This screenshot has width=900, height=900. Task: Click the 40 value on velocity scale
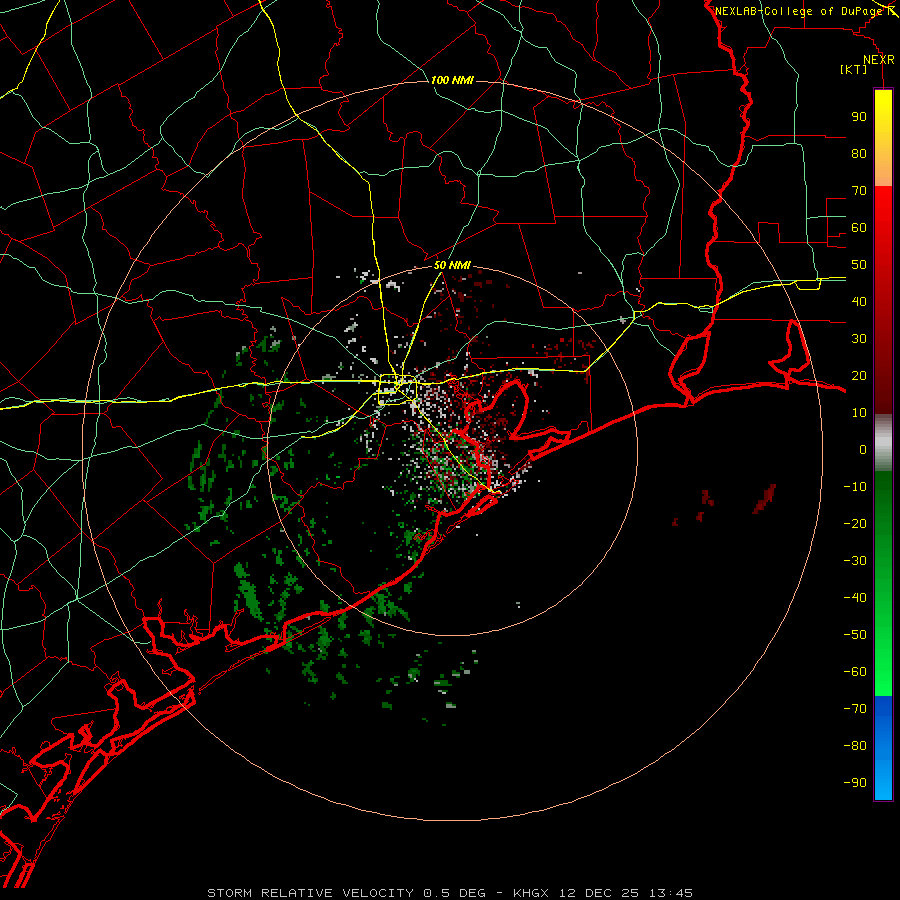pyautogui.click(x=859, y=301)
